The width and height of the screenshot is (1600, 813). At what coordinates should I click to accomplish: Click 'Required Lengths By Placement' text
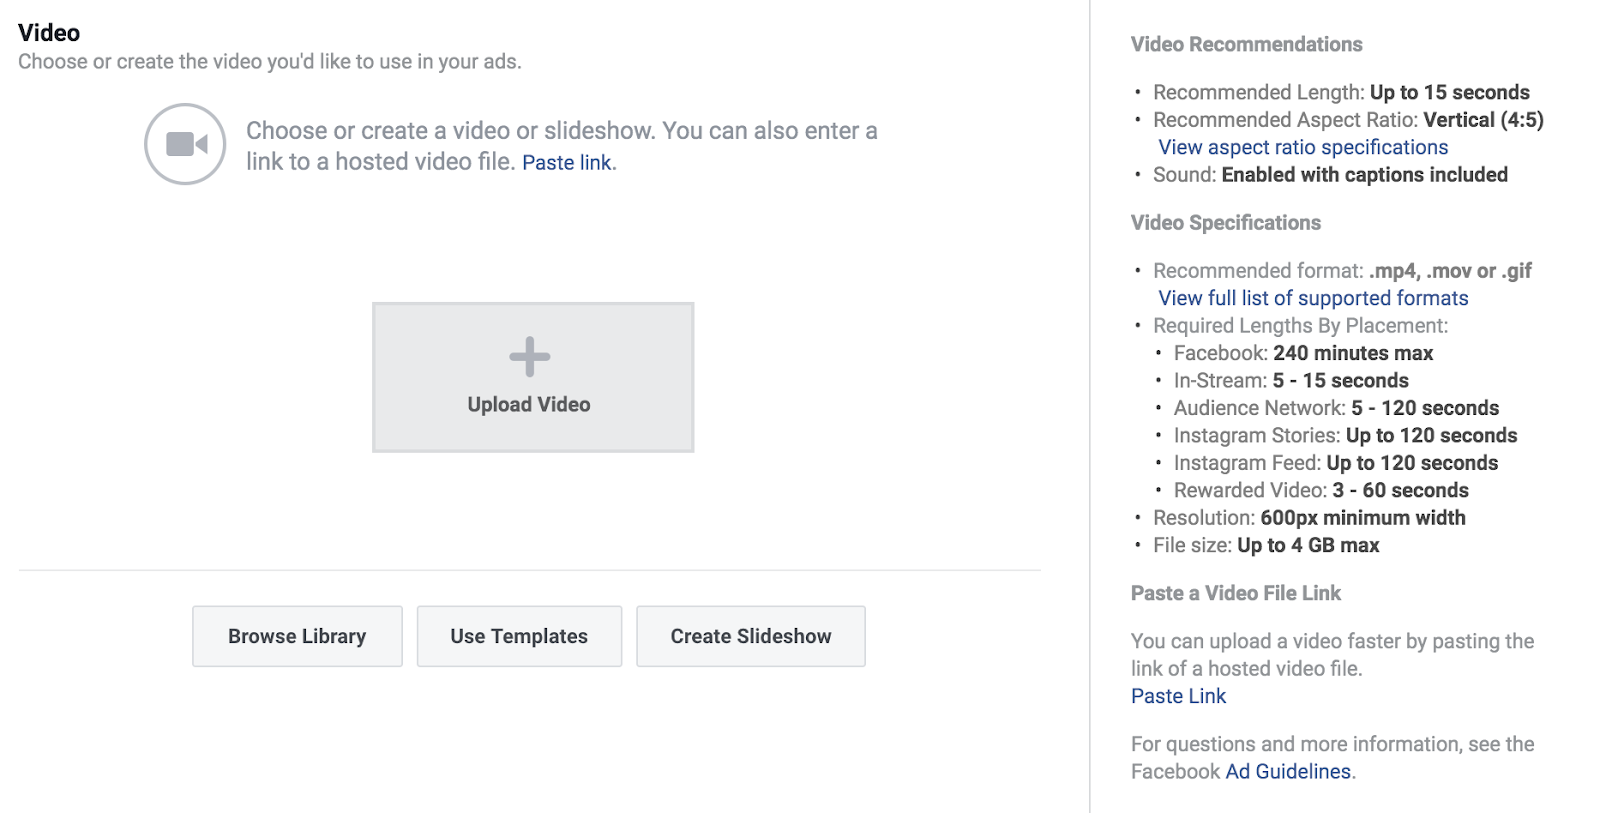click(x=1300, y=326)
